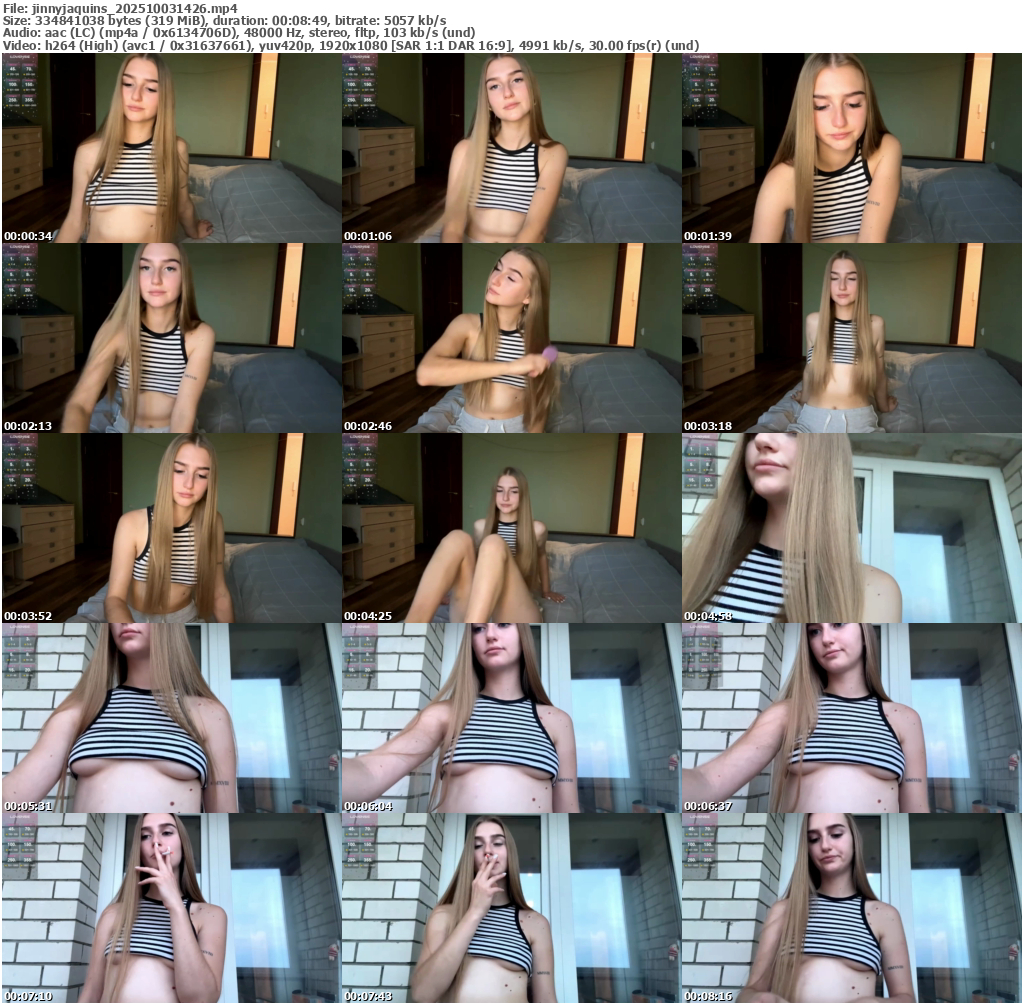Click the Video h264 stream info line

[350, 45]
